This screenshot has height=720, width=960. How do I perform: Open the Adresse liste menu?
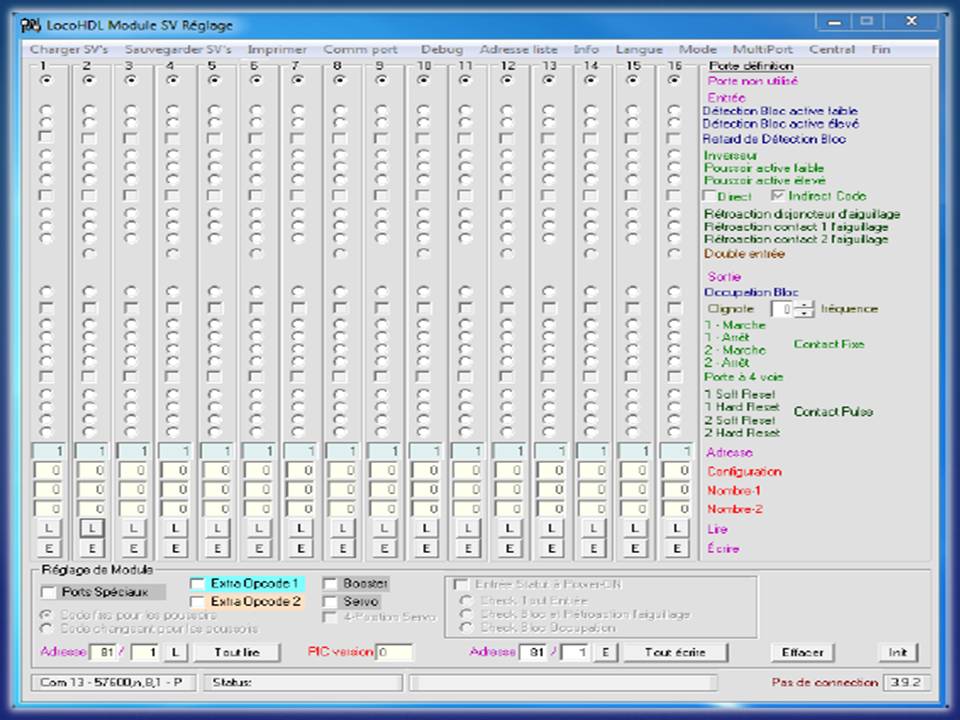pos(518,50)
